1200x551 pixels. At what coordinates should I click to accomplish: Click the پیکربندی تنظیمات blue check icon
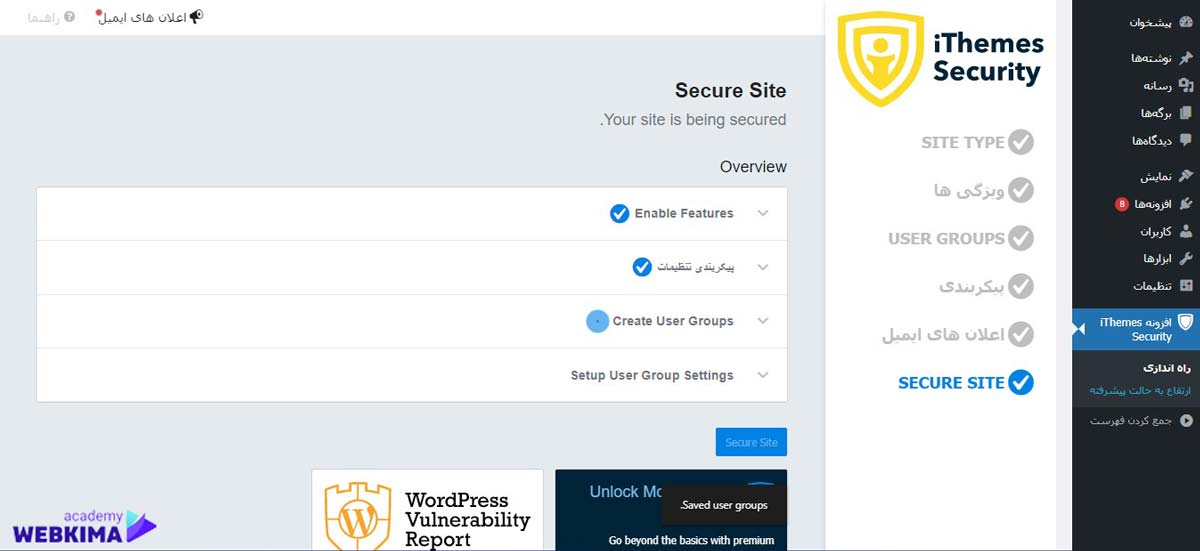(x=642, y=267)
